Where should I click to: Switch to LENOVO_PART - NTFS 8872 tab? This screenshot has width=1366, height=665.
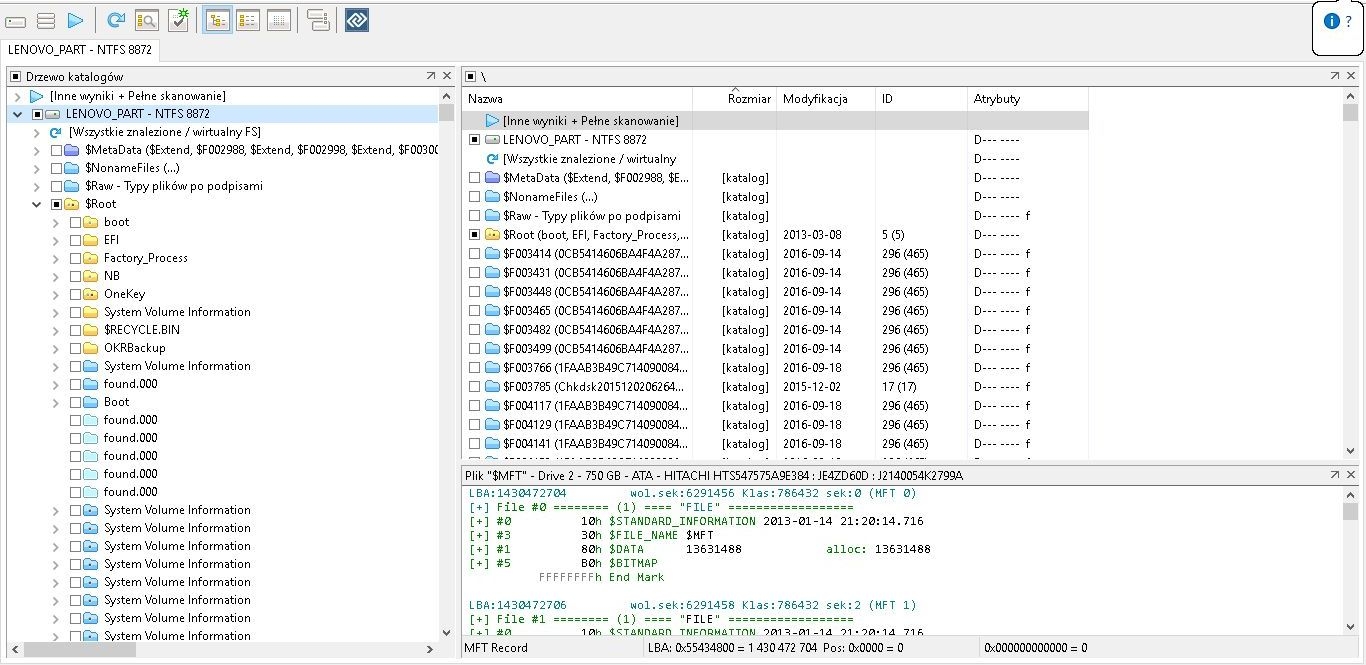pyautogui.click(x=79, y=49)
